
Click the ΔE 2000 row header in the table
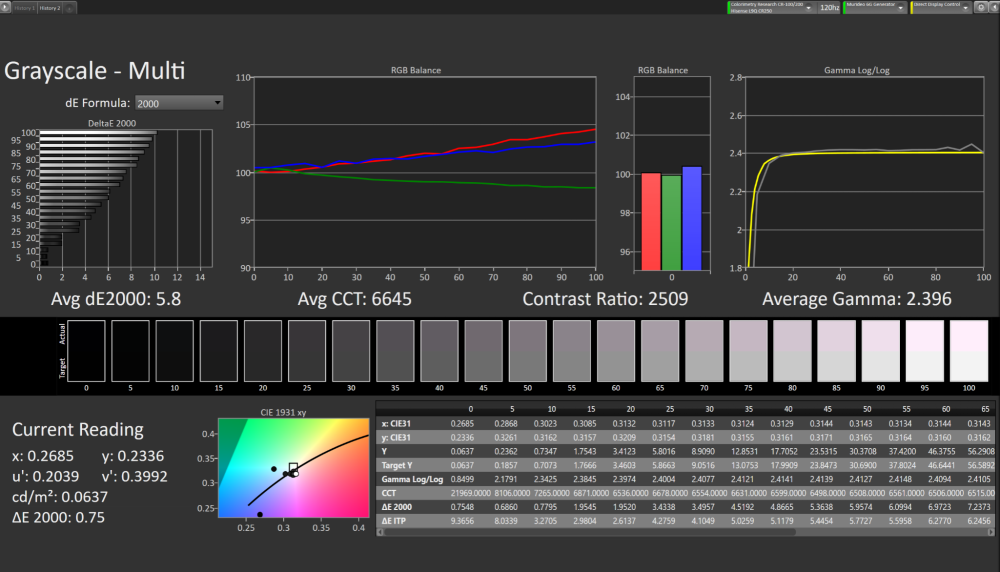coord(398,507)
